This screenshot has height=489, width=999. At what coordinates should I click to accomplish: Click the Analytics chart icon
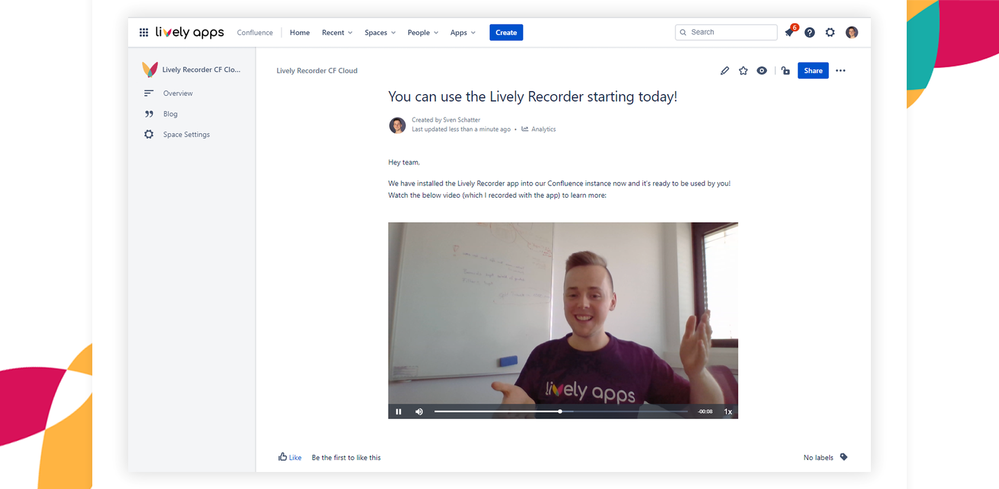click(x=525, y=129)
